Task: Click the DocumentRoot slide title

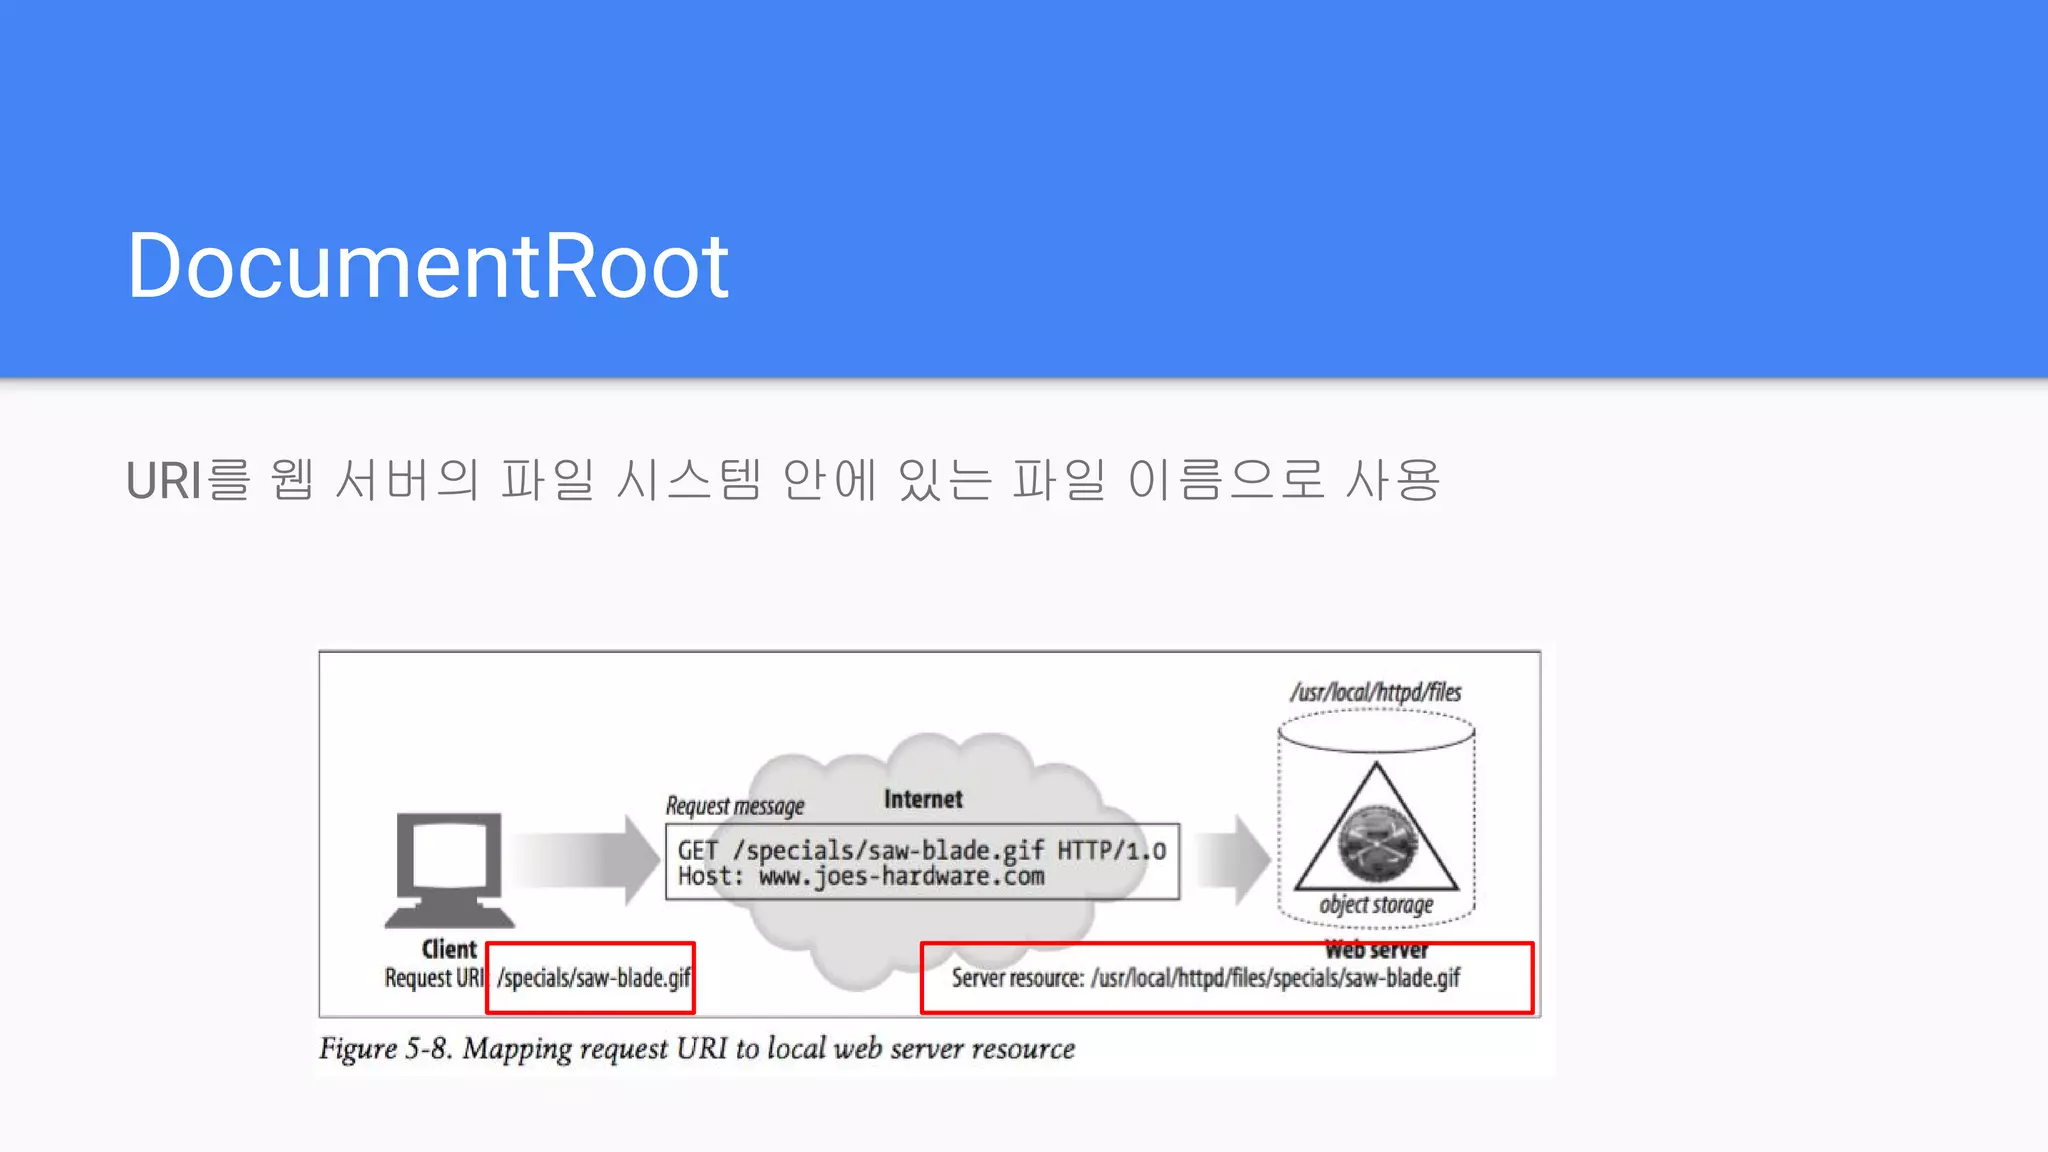Action: (428, 266)
